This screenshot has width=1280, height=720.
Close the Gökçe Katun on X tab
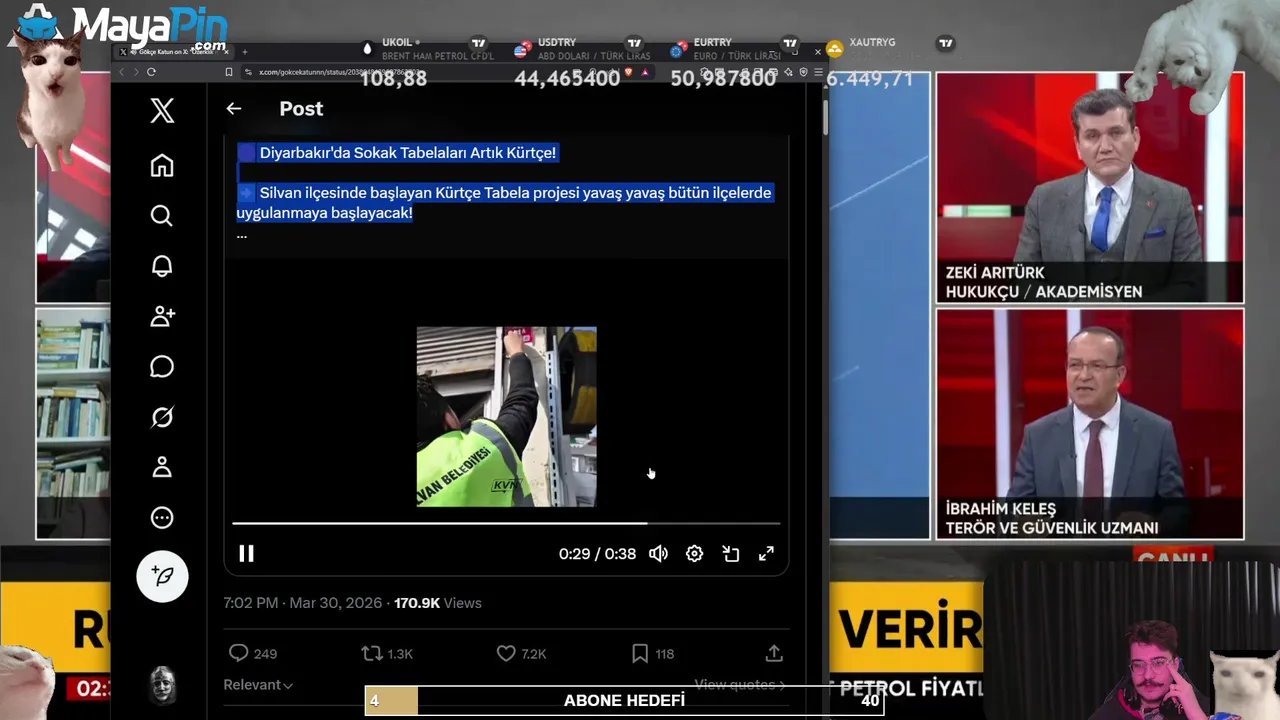point(226,51)
